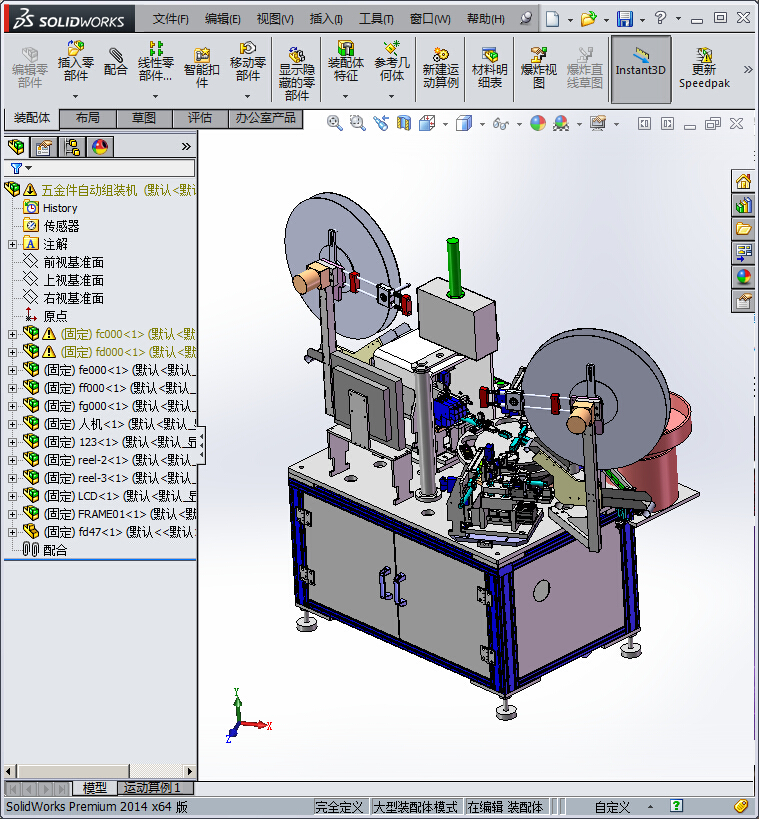Screen dimensions: 759x819
Task: Click the Save floppy disk icon
Action: click(625, 19)
